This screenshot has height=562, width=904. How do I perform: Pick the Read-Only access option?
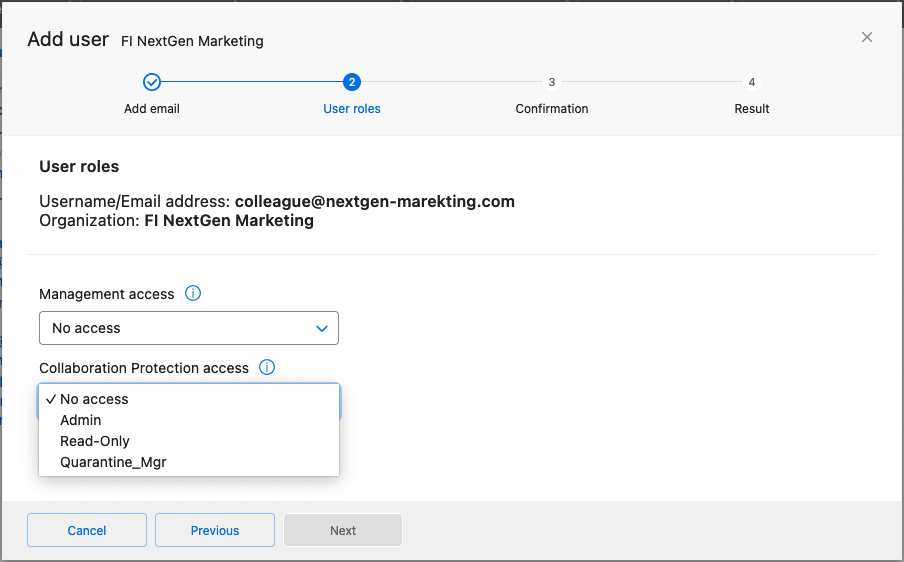tap(95, 441)
